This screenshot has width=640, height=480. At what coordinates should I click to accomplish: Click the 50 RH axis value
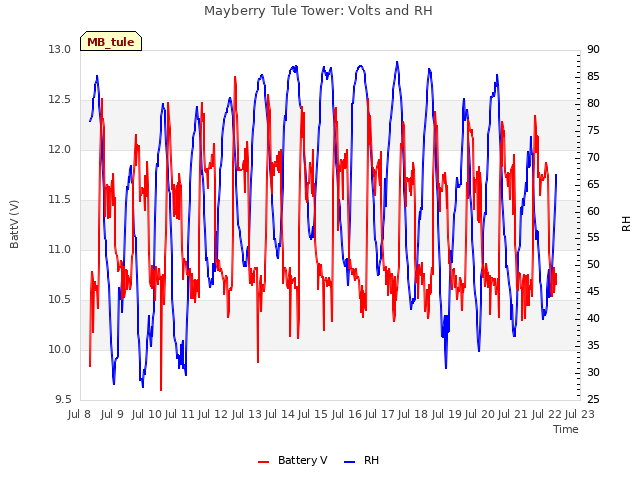tap(593, 264)
